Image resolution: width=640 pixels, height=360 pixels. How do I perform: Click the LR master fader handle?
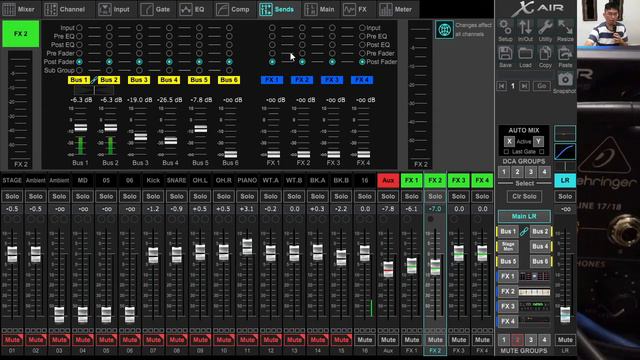click(x=565, y=315)
